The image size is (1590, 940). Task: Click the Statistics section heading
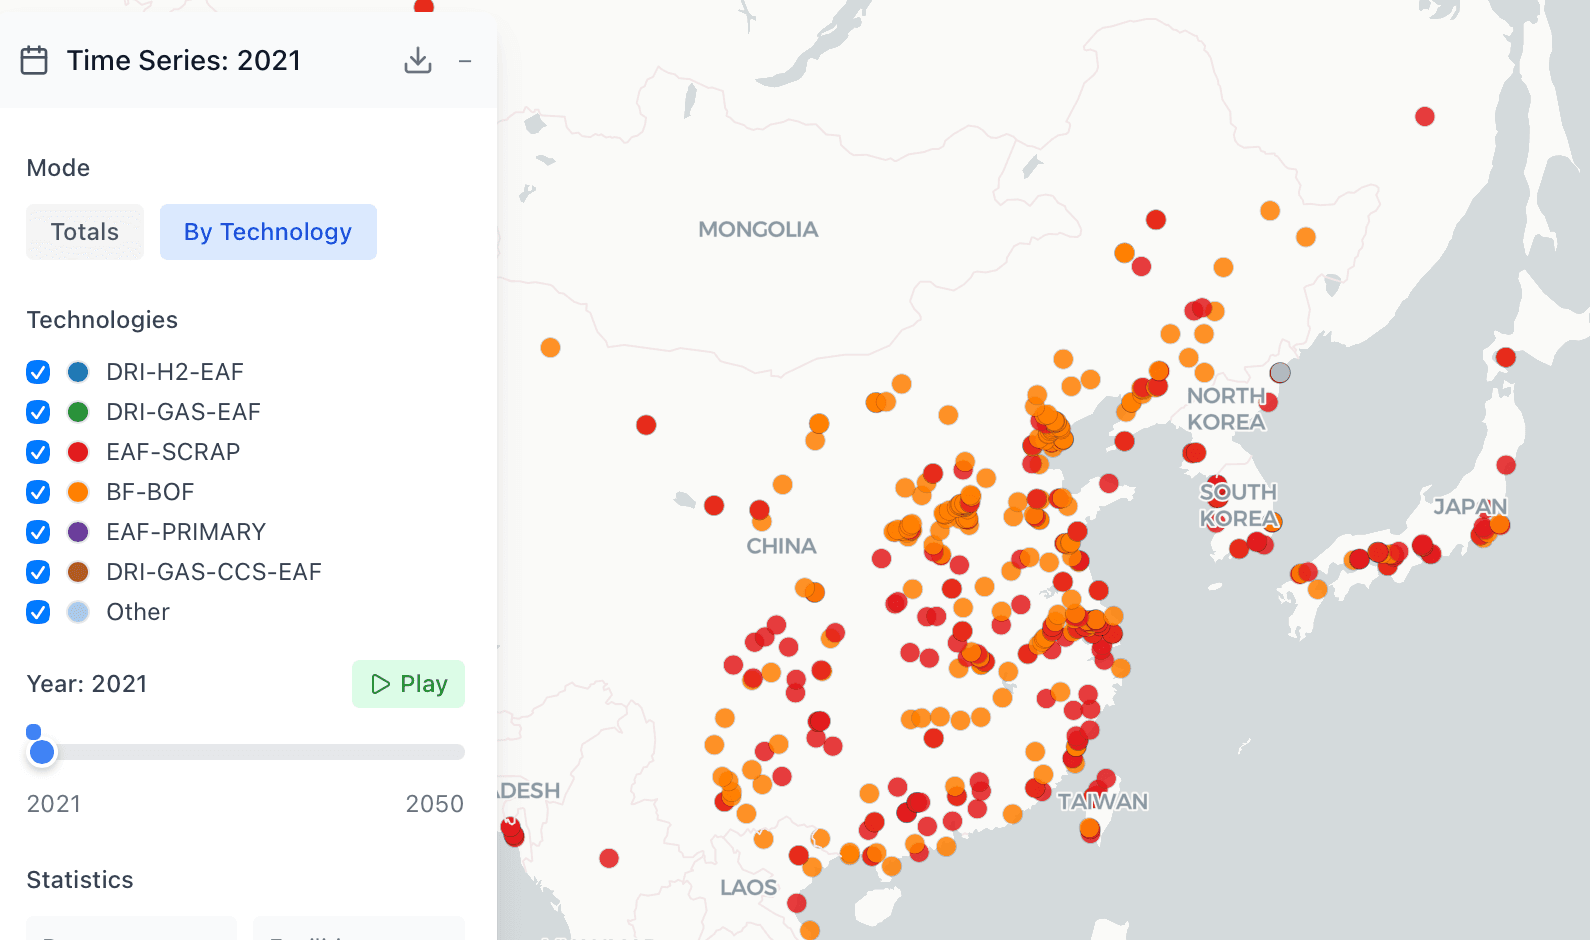point(80,880)
